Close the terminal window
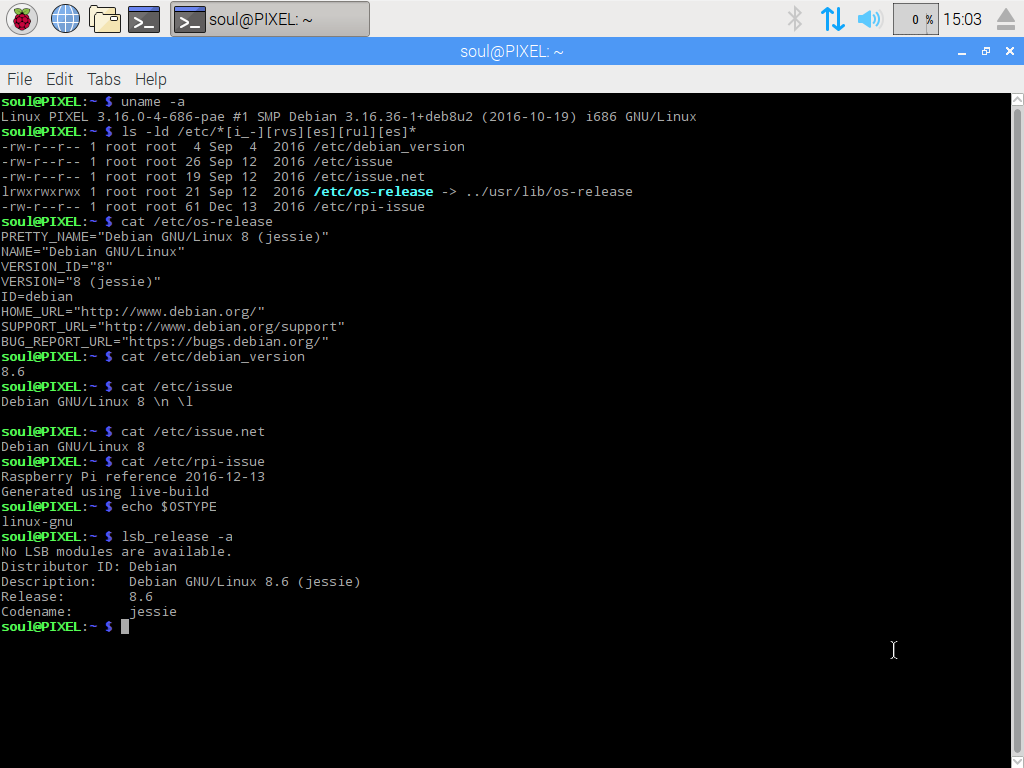This screenshot has height=768, width=1024. pos(1010,52)
